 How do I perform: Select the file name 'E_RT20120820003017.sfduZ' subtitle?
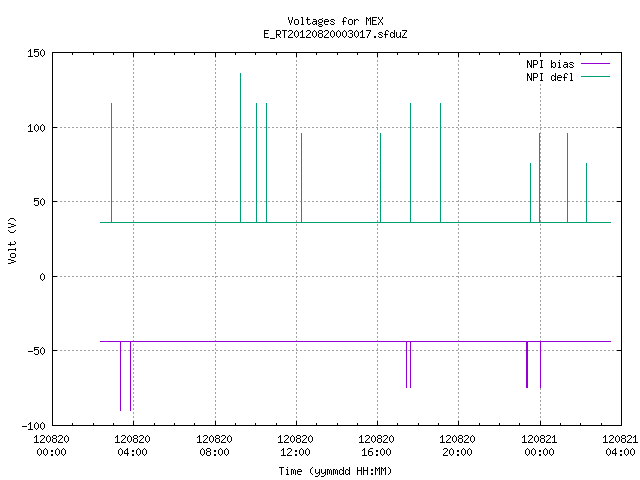(335, 34)
